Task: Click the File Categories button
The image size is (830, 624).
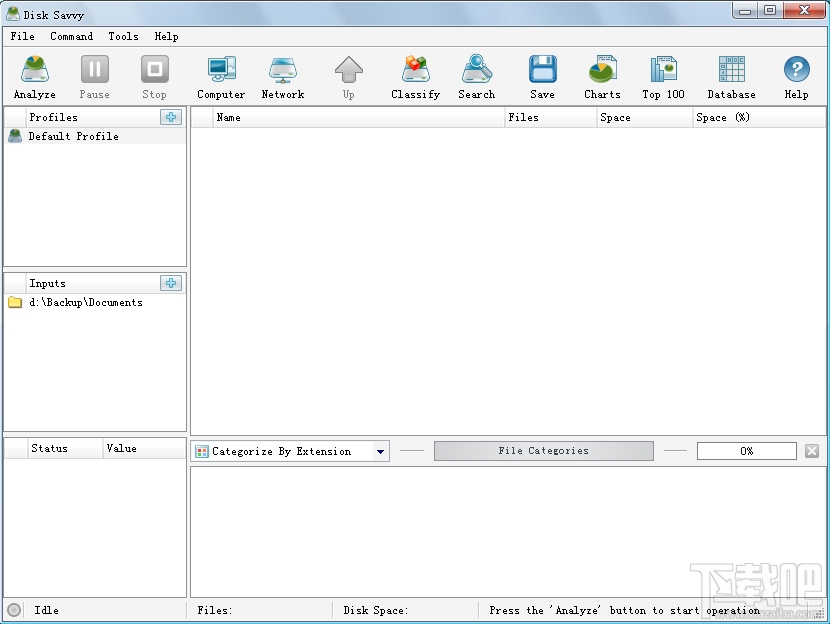Action: (x=544, y=451)
